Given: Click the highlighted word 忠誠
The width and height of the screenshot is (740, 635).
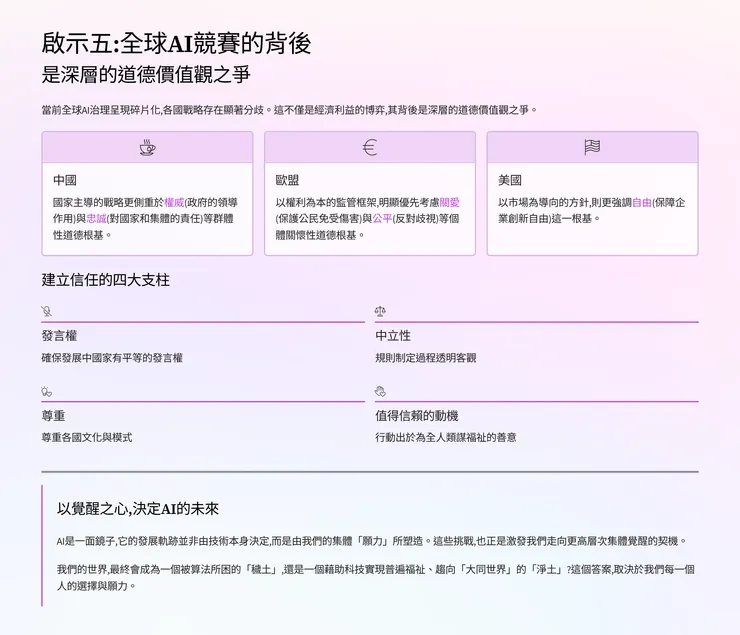Looking at the screenshot, I should [x=96, y=218].
